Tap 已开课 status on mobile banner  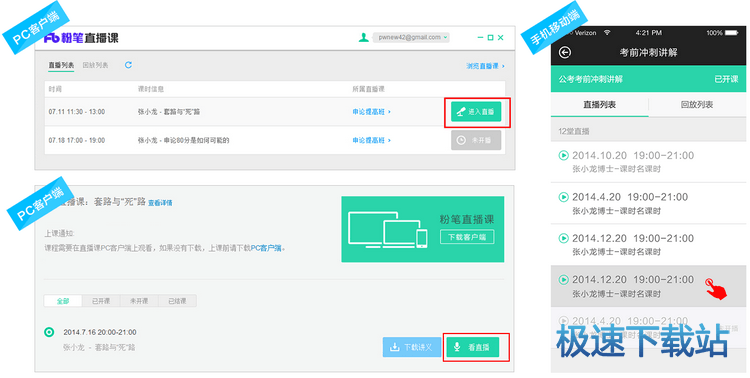[726, 79]
